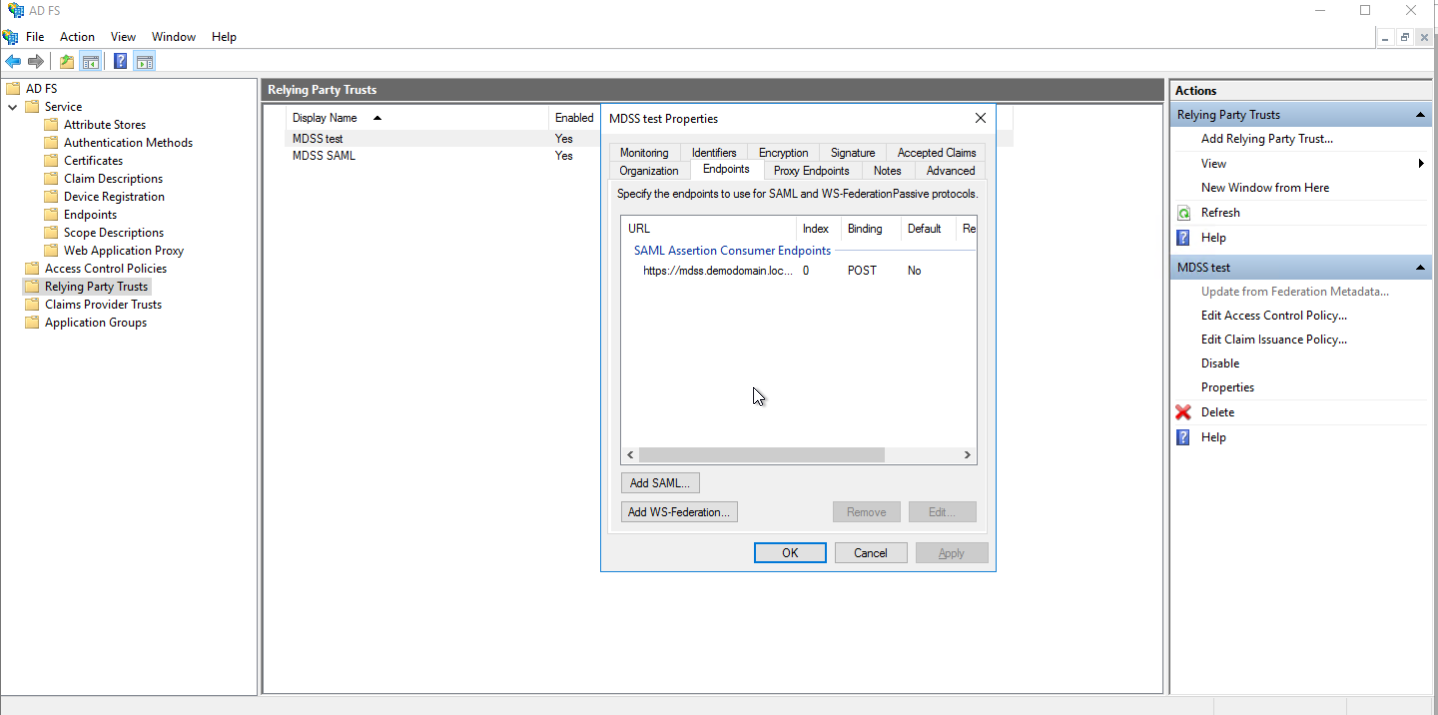This screenshot has height=715, width=1438.
Task: Close the MDSS test Properties dialog
Action: click(980, 118)
